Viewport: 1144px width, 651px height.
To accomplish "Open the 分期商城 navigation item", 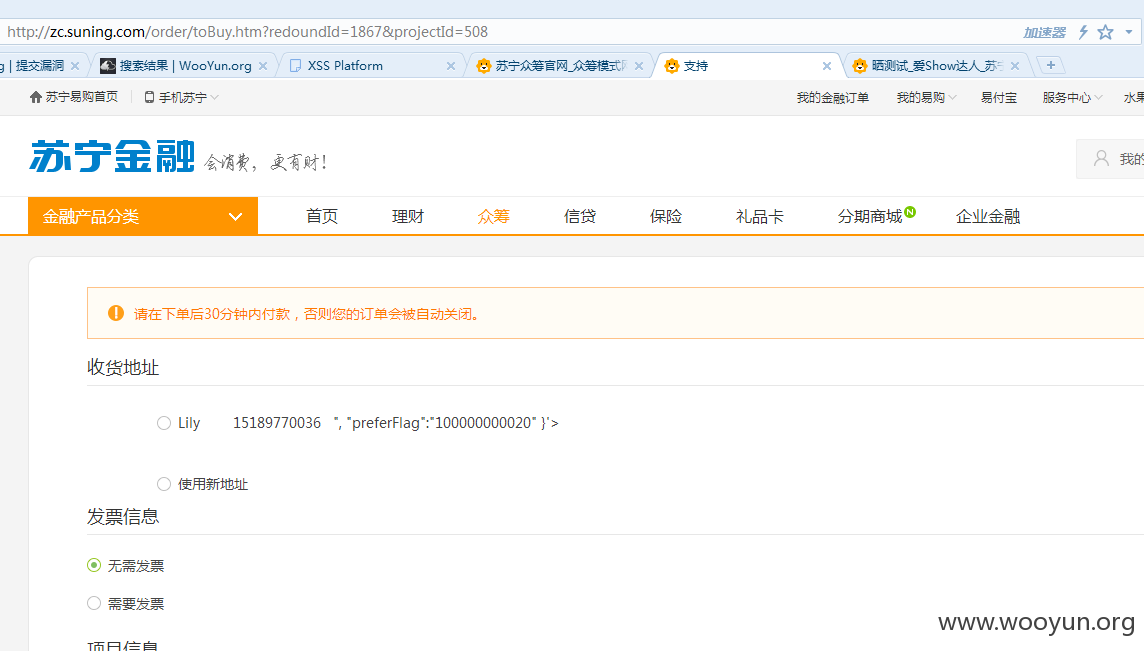I will point(870,216).
